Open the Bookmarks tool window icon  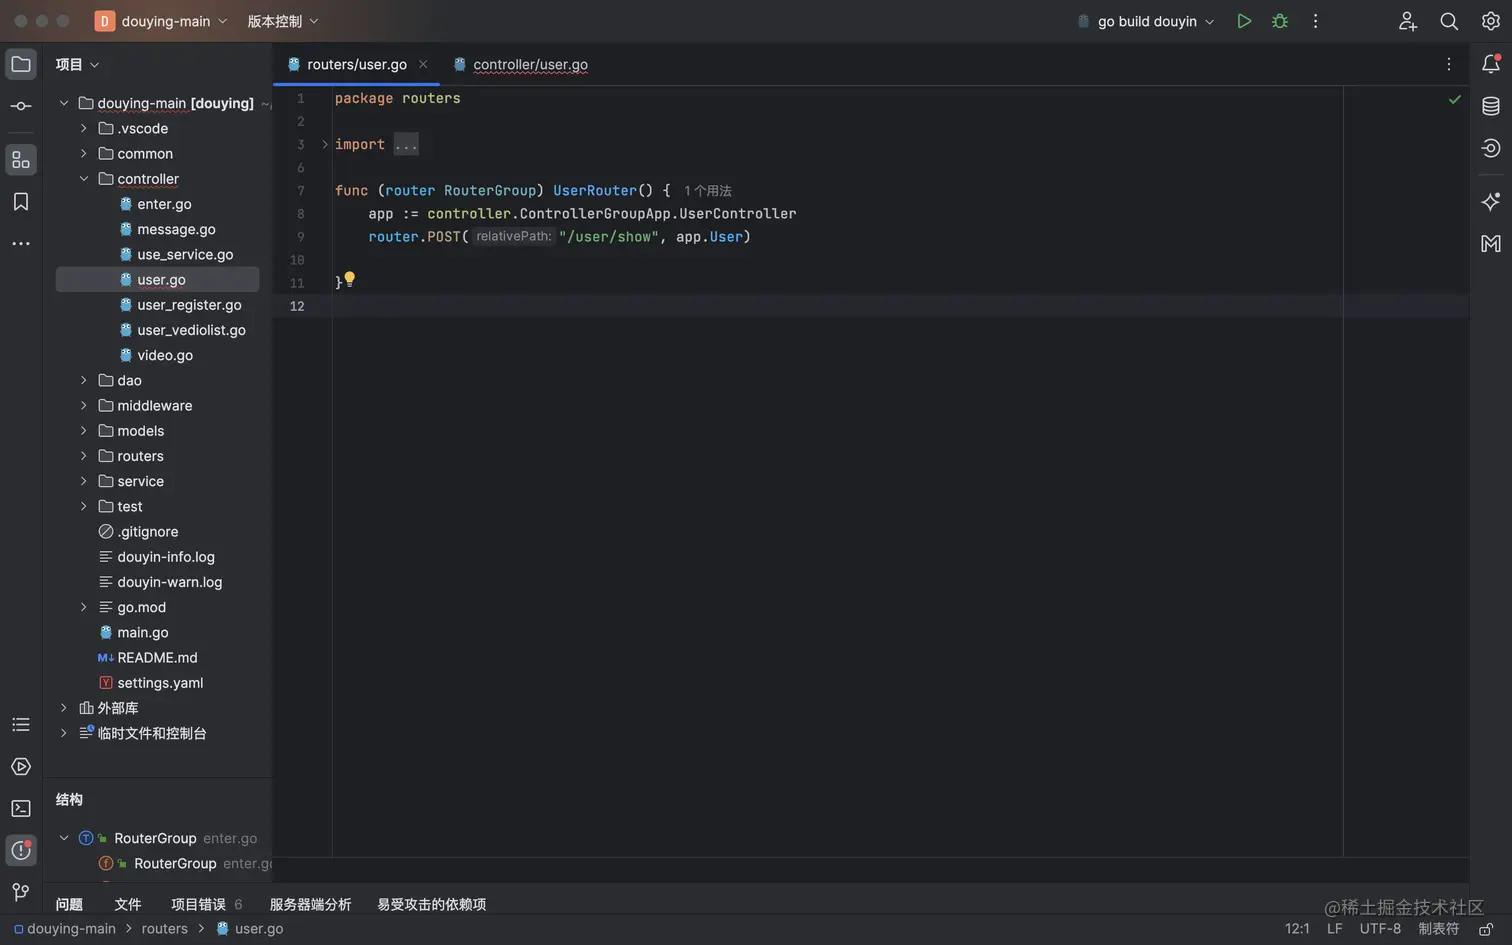coord(21,202)
